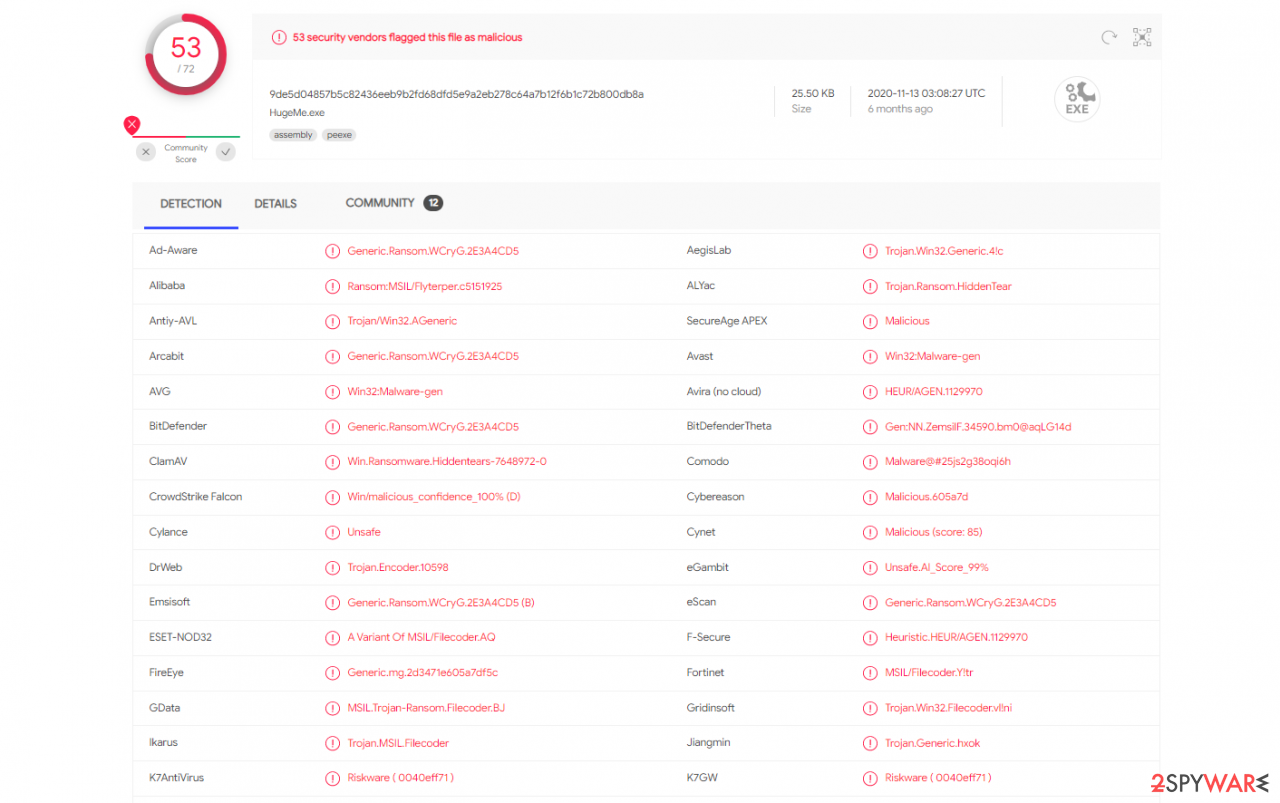This screenshot has height=803, width=1280.
Task: Click the Malicious.605a7d detection name
Action: coord(926,497)
